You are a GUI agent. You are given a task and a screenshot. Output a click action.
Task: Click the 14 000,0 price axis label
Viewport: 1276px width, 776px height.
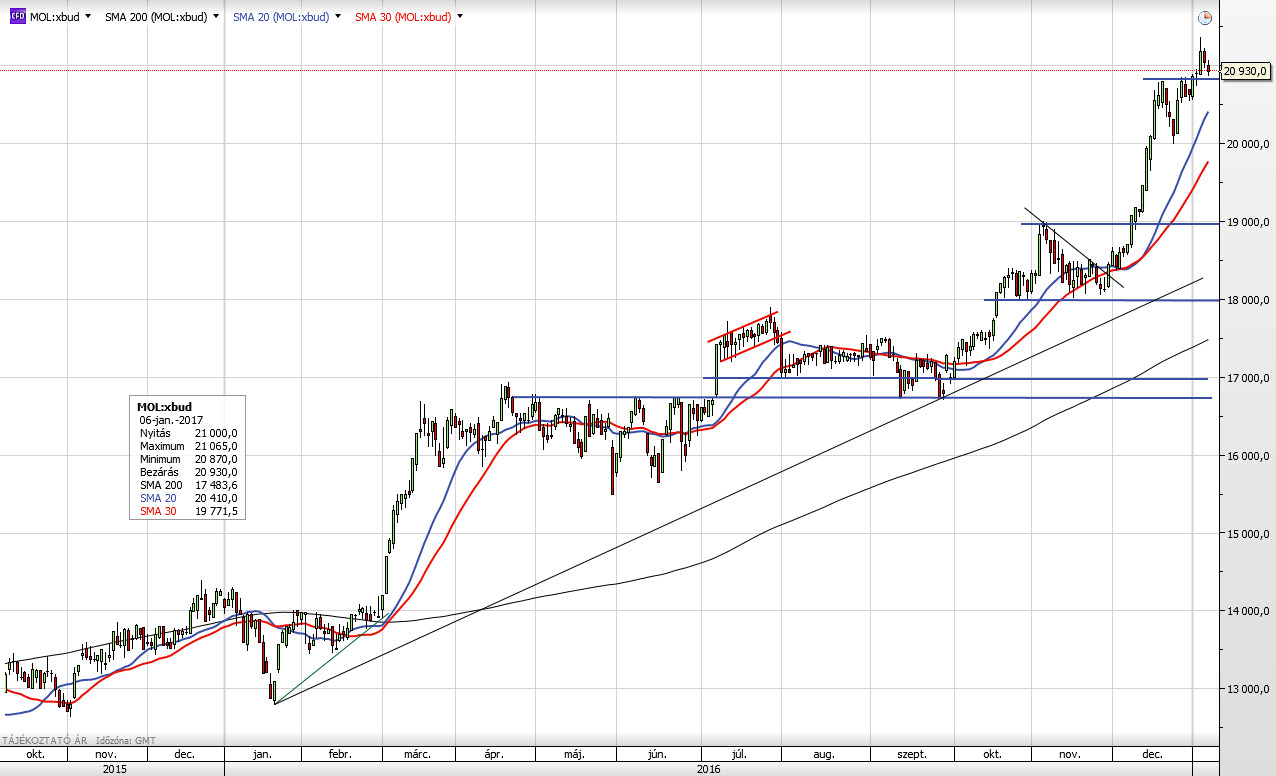1246,612
